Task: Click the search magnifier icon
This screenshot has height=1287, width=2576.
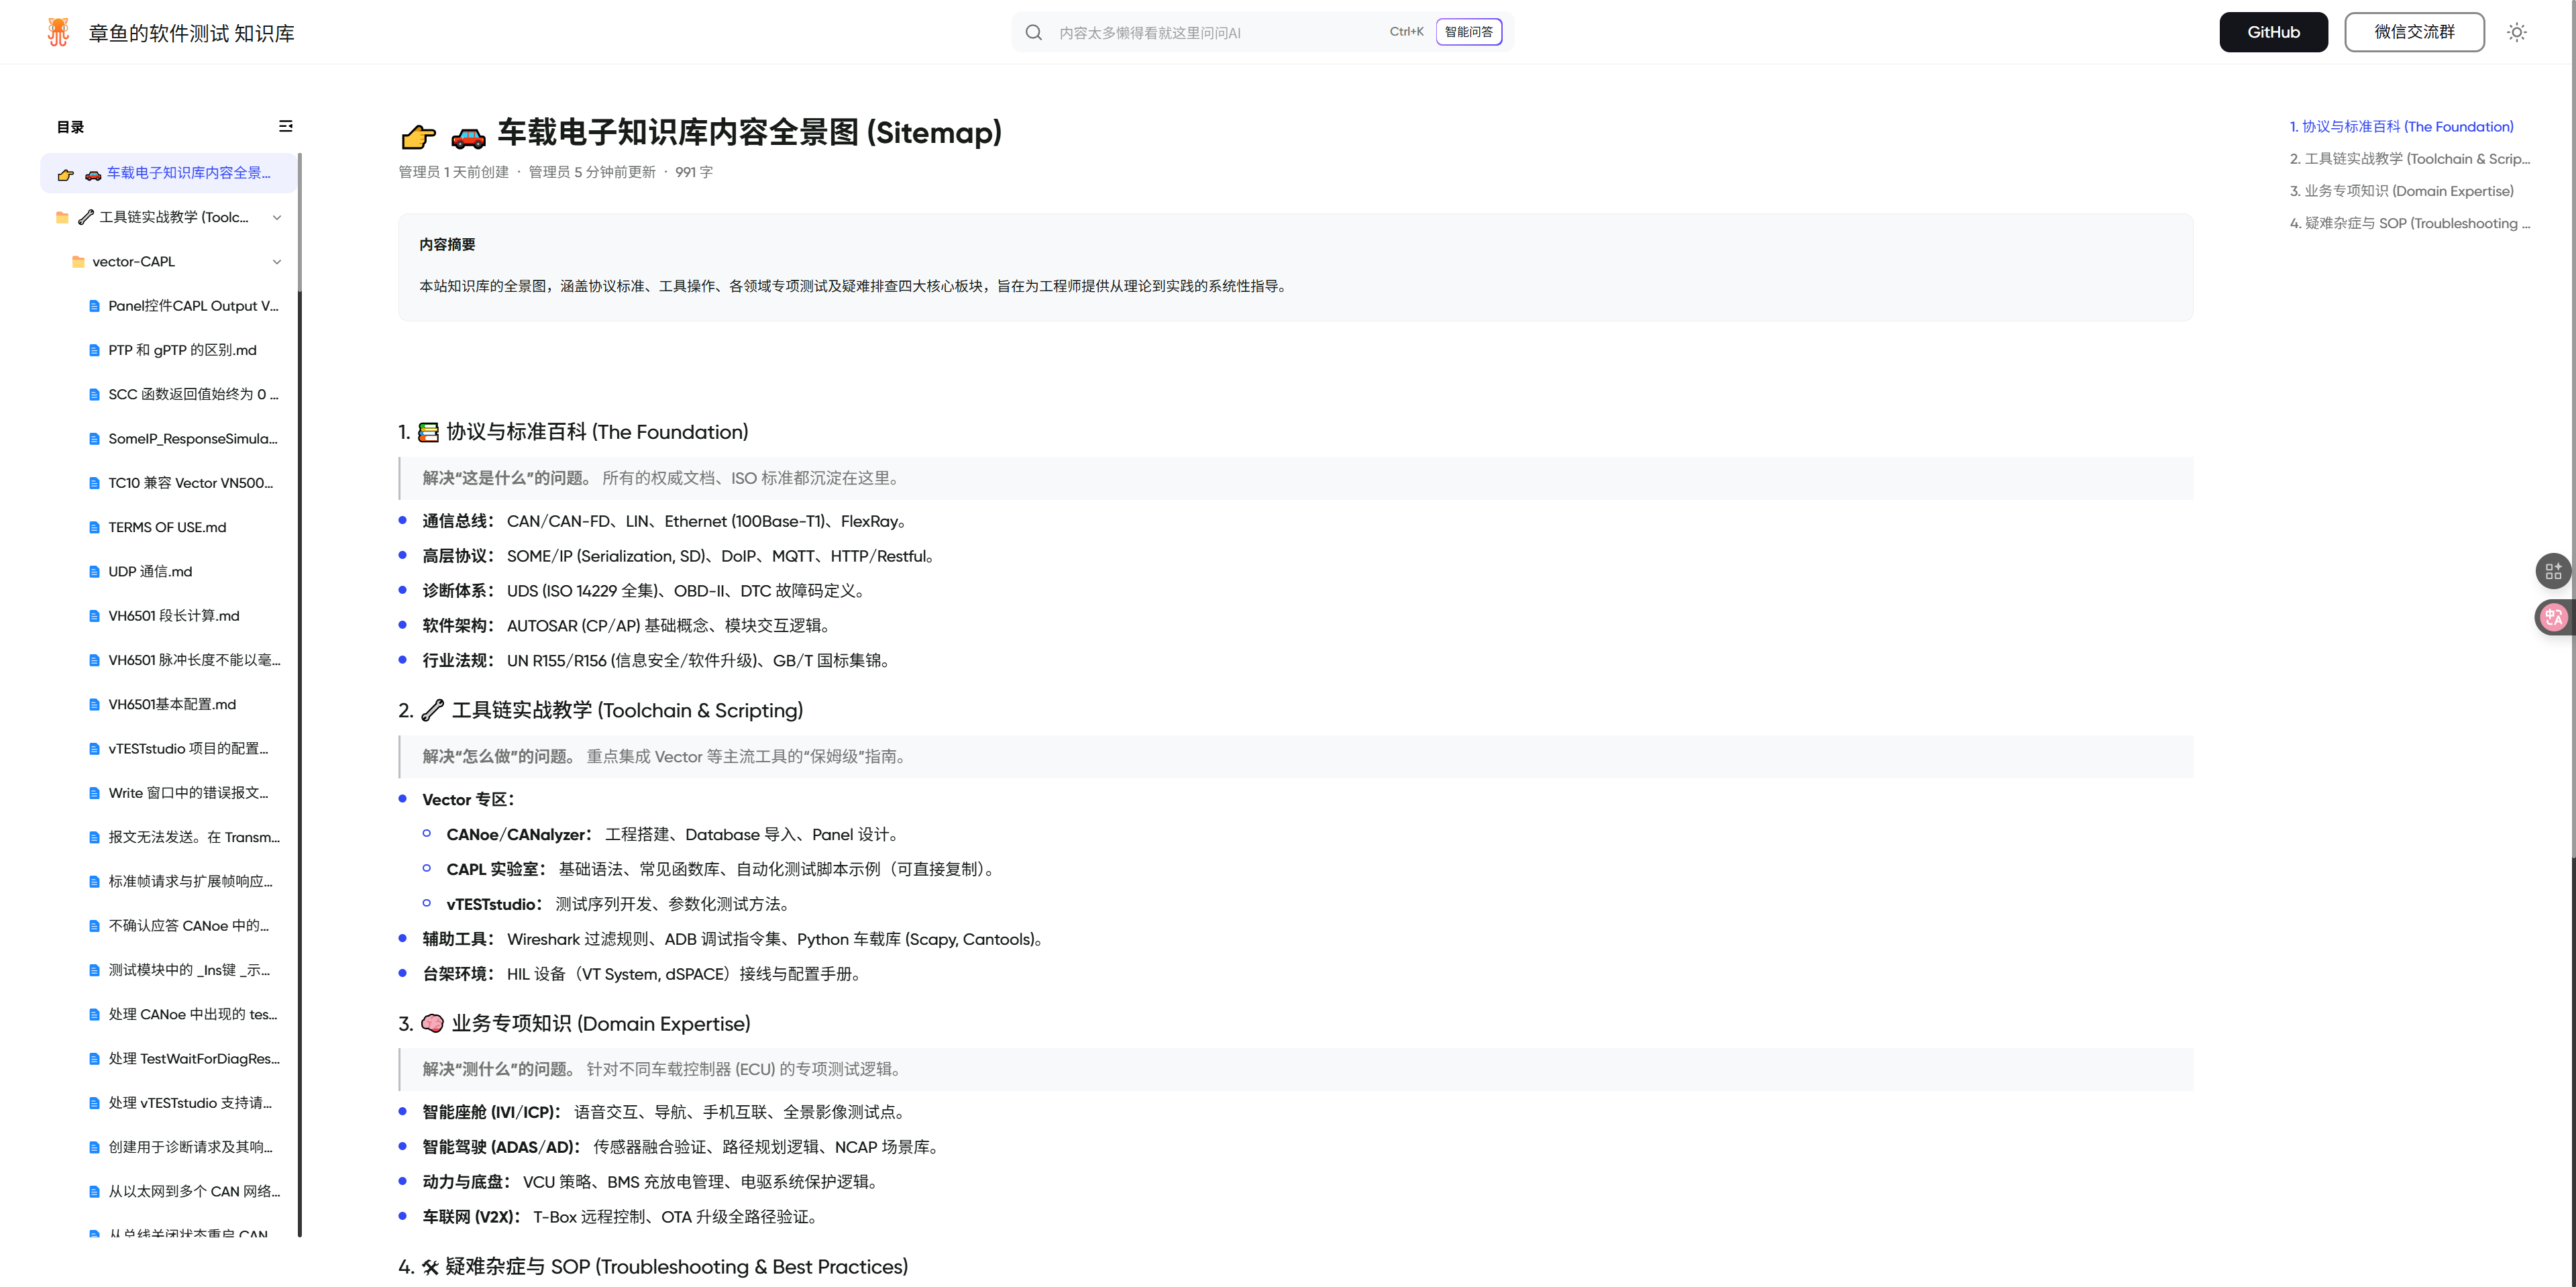Action: (x=1033, y=32)
